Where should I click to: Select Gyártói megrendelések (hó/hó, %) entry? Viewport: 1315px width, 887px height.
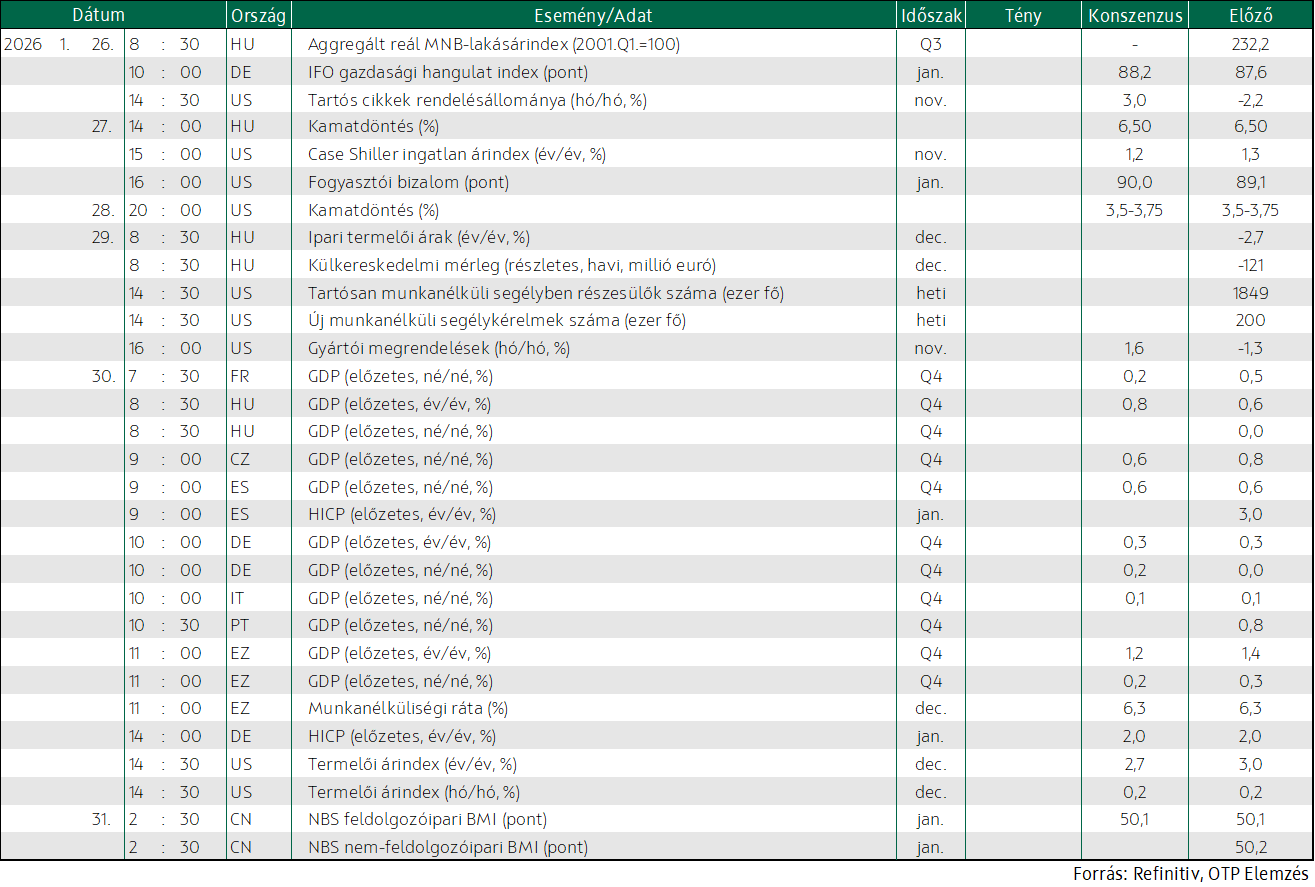[x=439, y=349]
